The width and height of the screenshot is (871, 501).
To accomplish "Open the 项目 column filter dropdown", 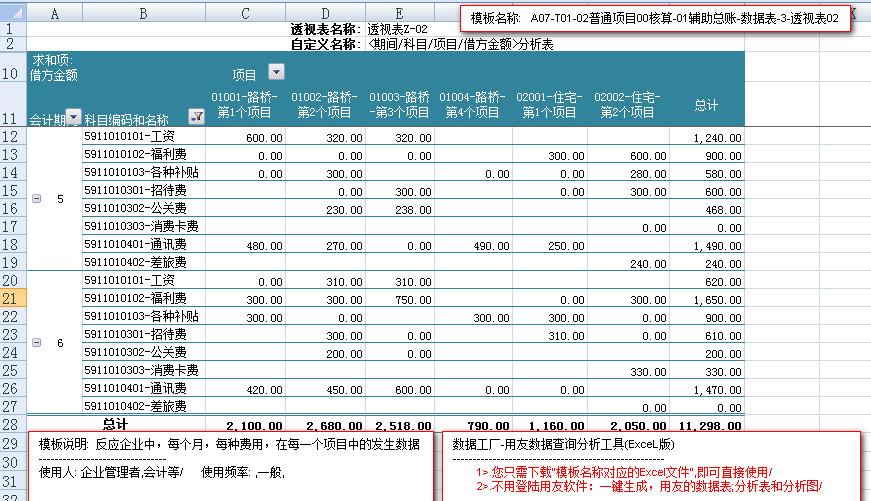I will 277,72.
